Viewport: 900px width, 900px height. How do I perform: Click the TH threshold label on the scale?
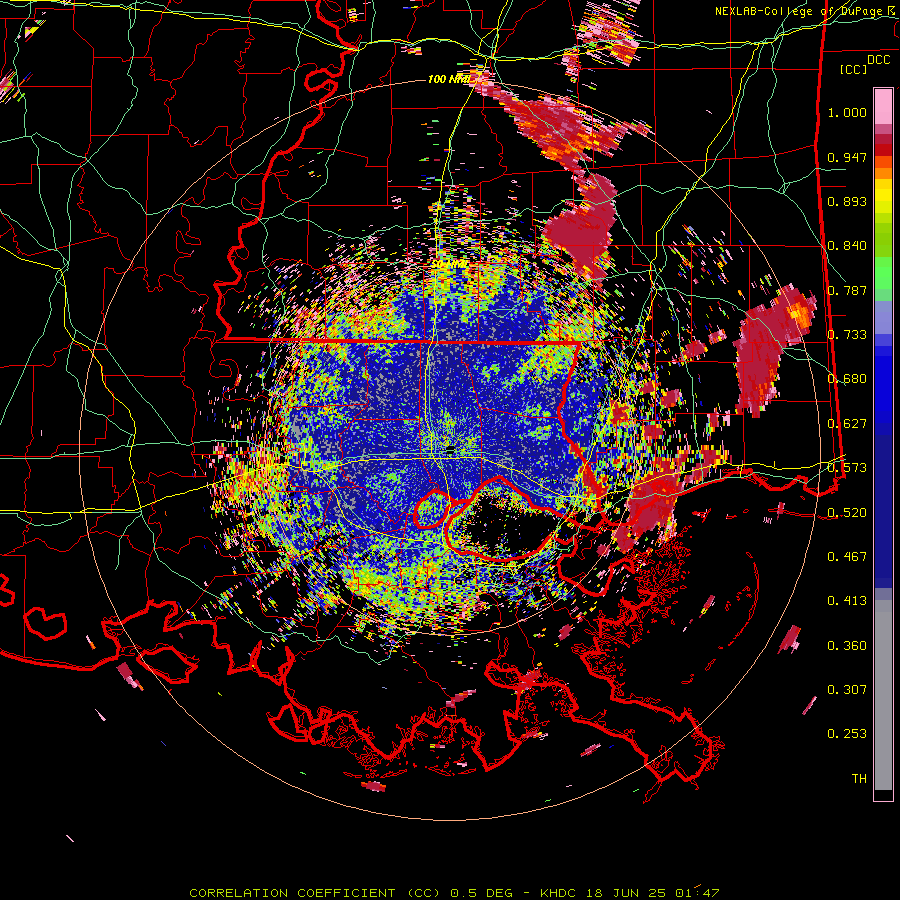tap(859, 779)
